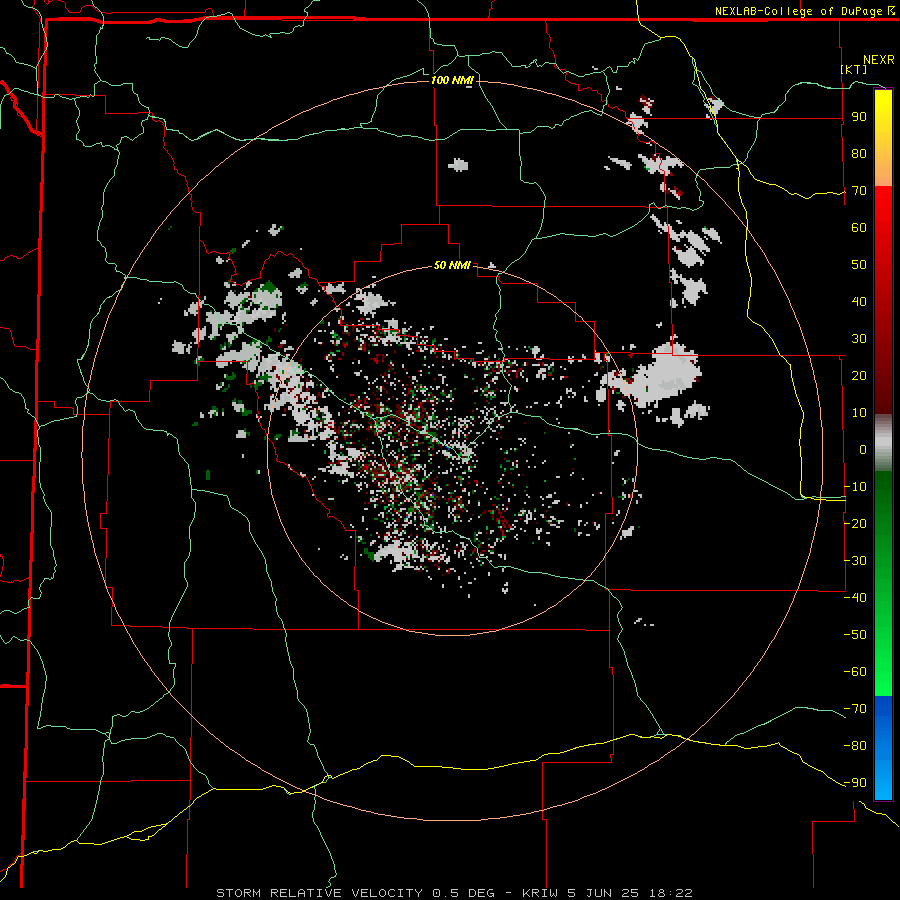This screenshot has width=900, height=900.
Task: Click the 80 value on color scale
Action: (859, 154)
